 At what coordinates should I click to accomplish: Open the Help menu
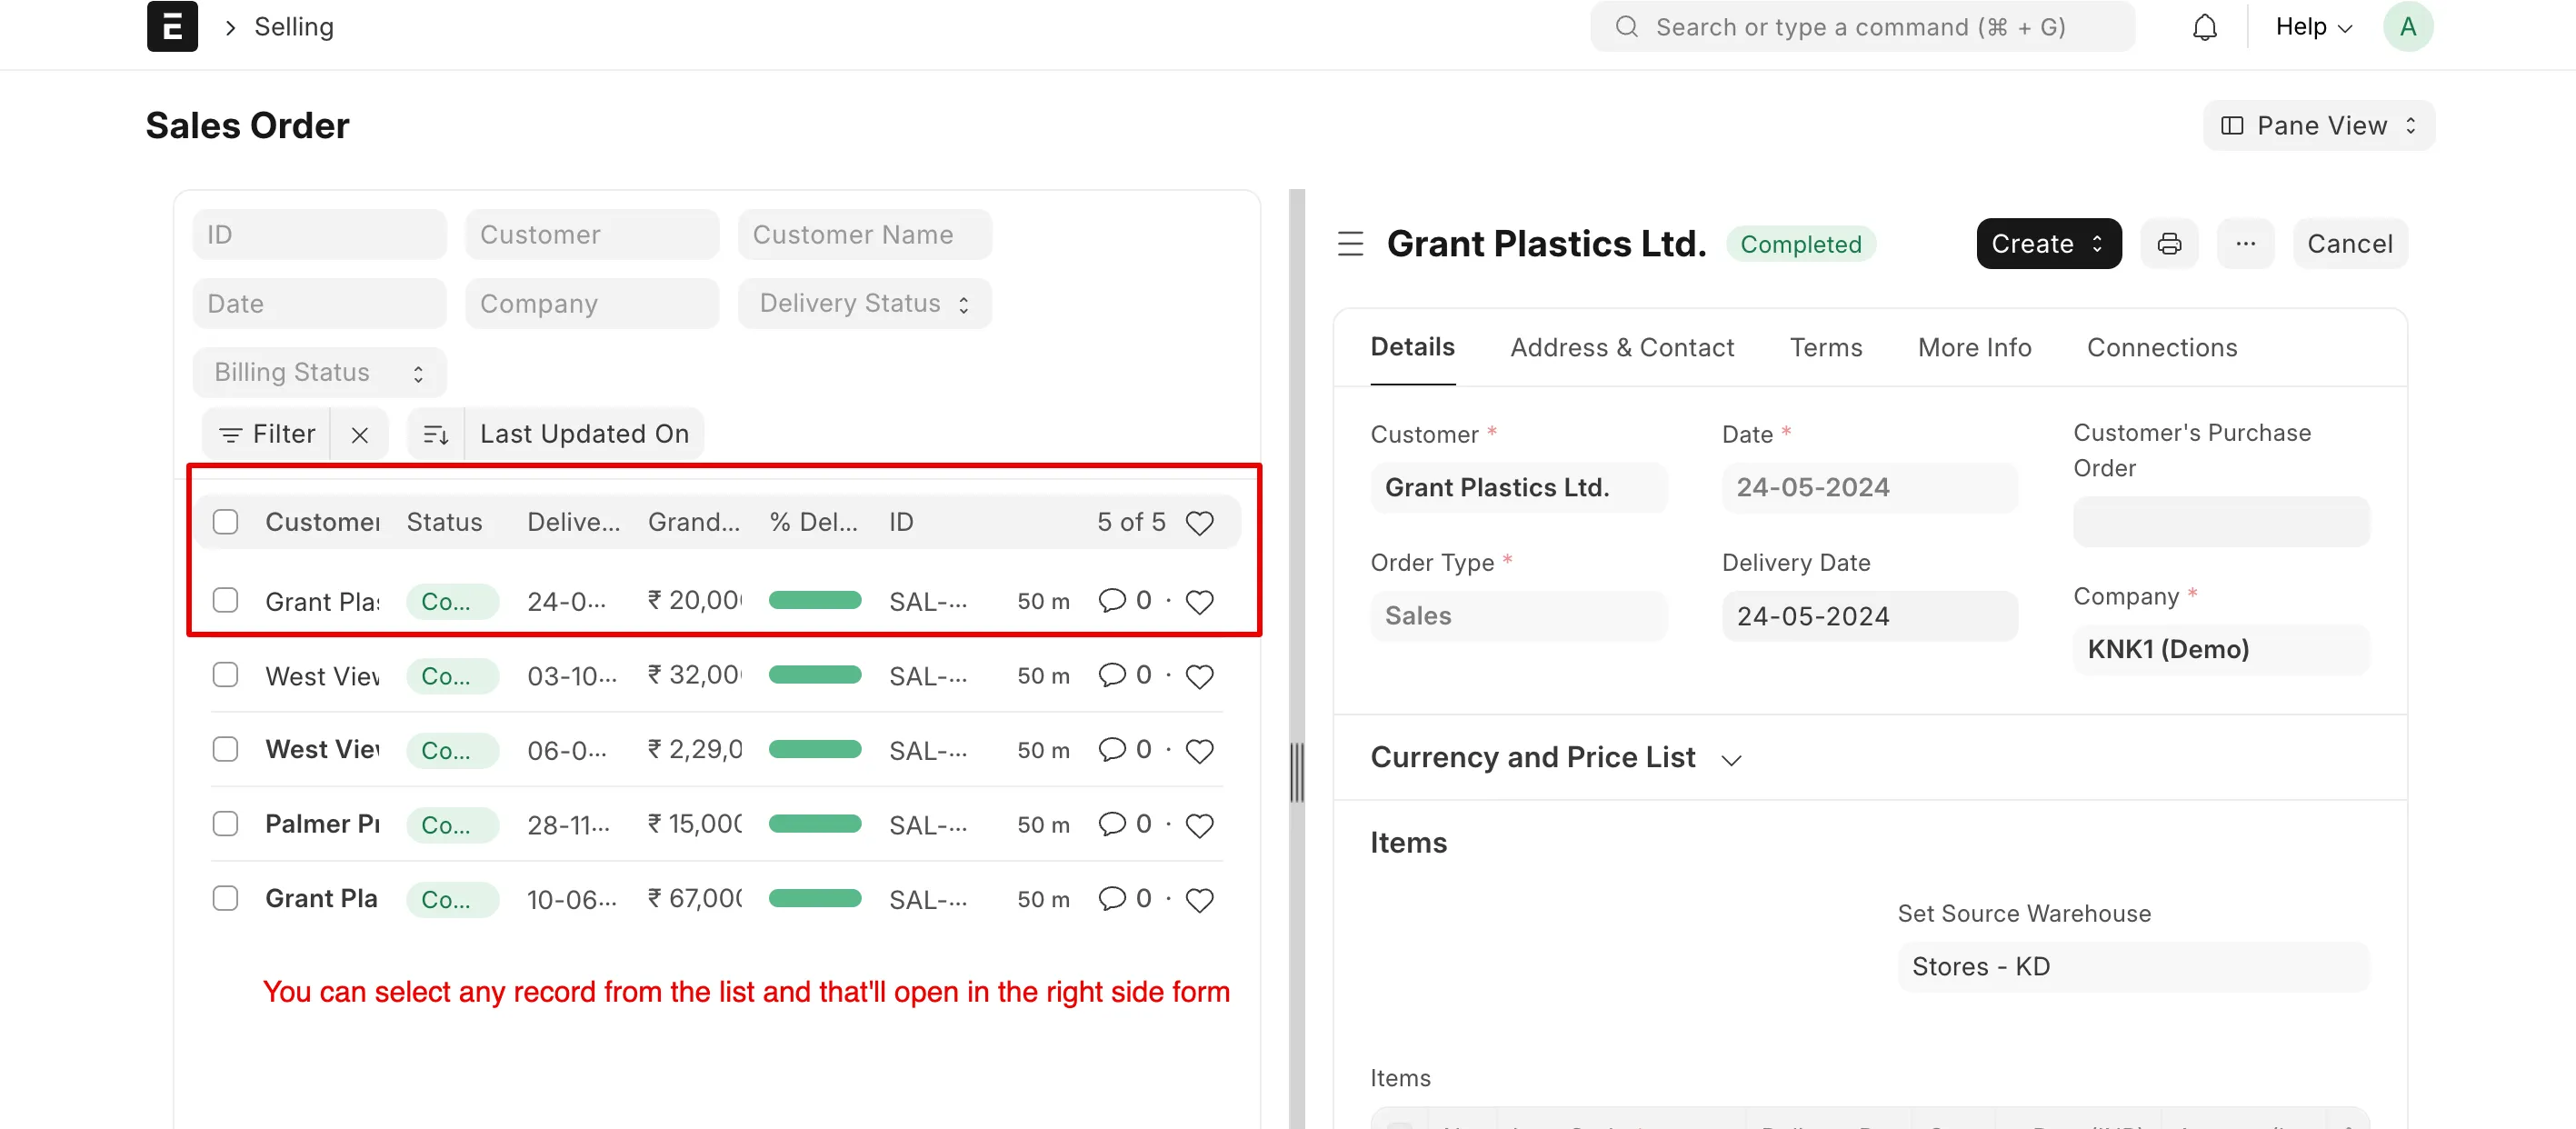[2313, 27]
